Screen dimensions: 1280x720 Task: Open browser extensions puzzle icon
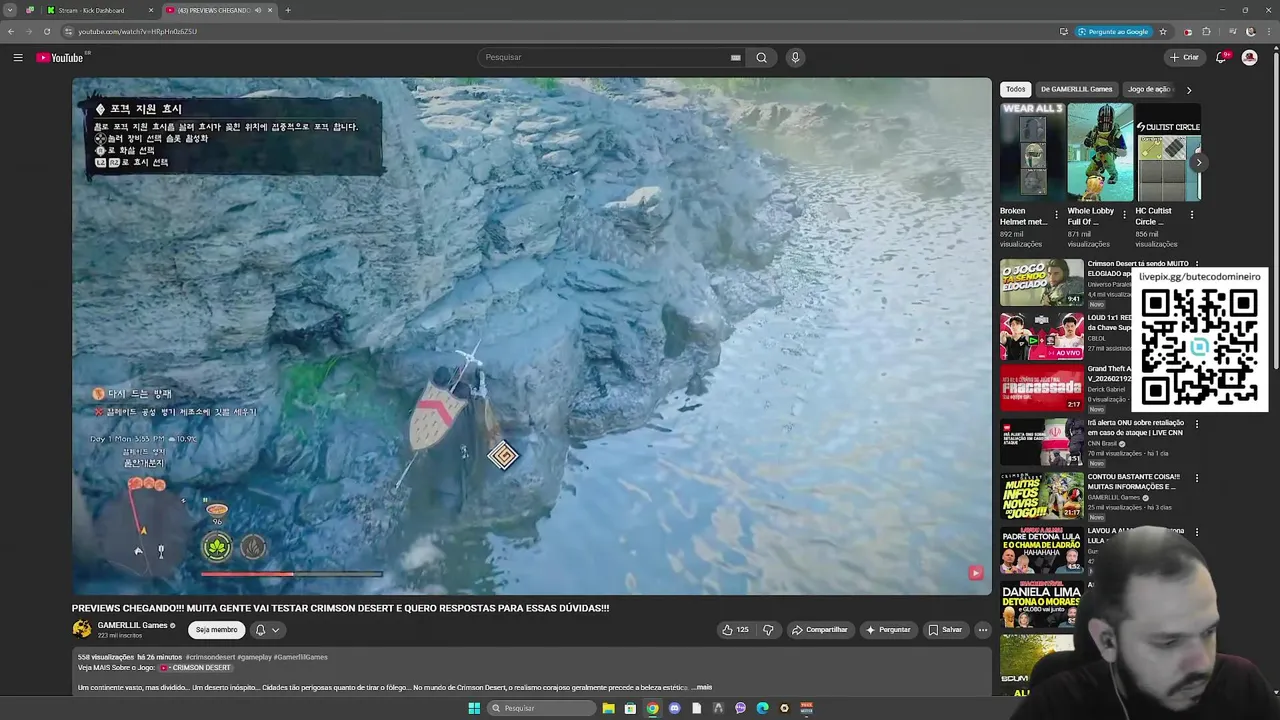coord(1206,31)
